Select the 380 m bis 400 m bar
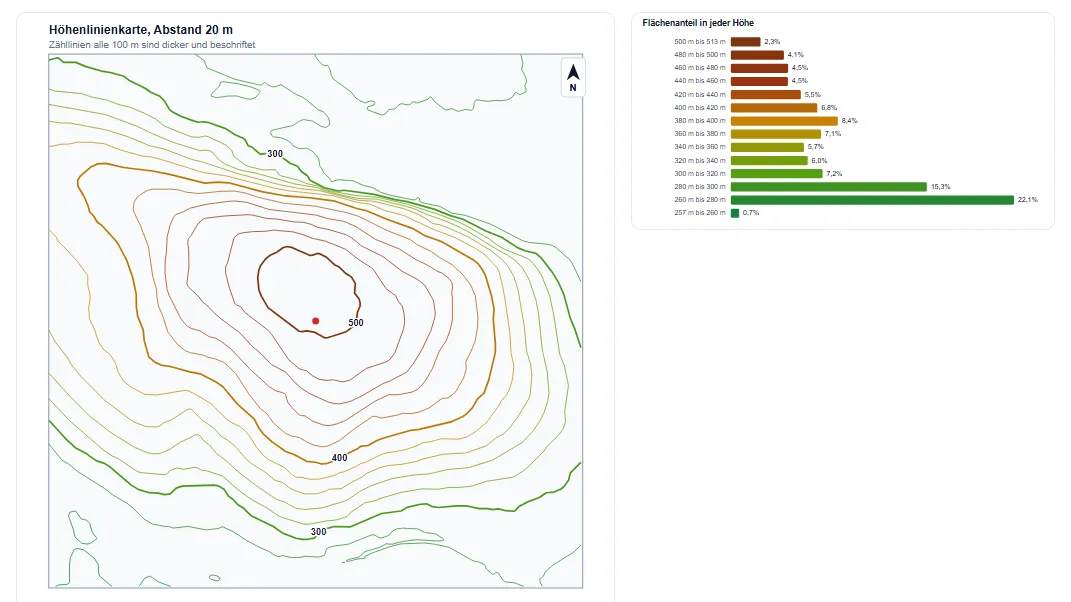 click(784, 121)
